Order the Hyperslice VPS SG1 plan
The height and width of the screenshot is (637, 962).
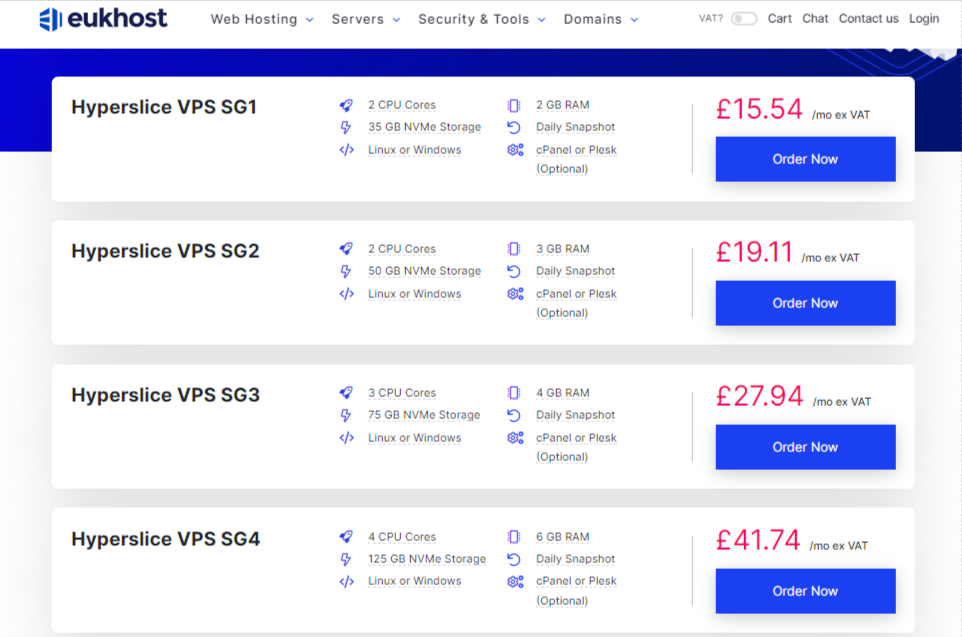[x=805, y=159]
